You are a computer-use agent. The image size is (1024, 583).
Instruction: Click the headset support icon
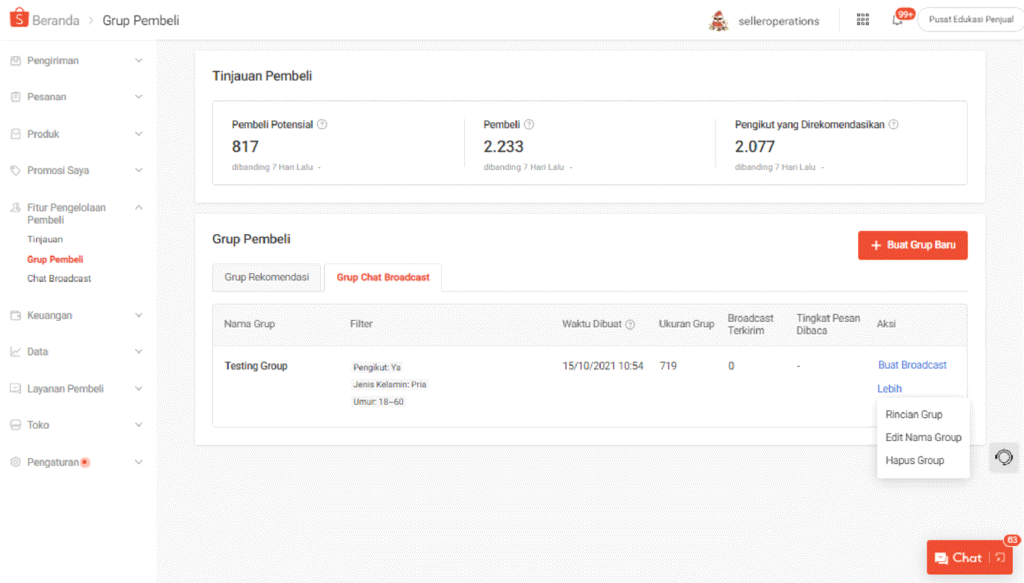tap(1004, 457)
